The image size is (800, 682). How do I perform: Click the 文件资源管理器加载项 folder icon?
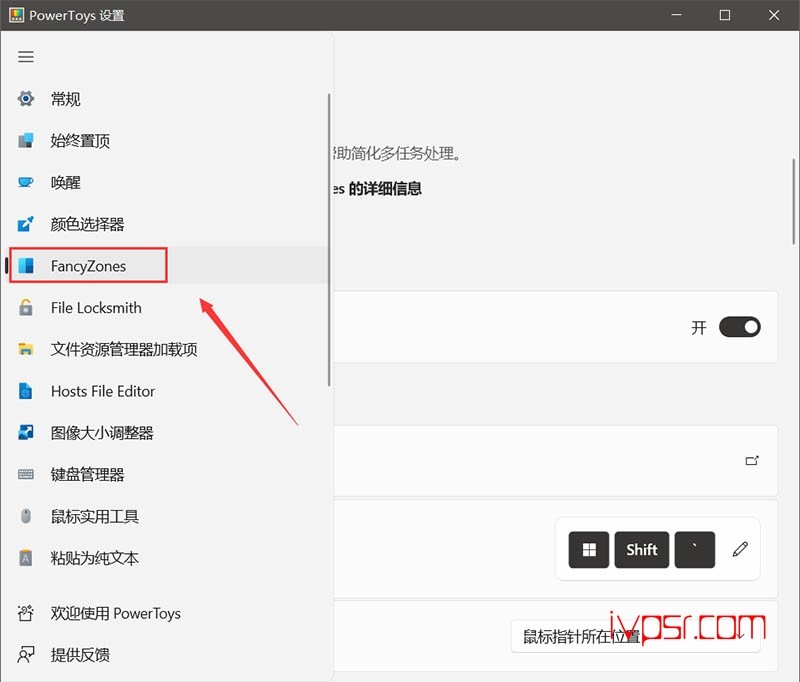click(26, 349)
